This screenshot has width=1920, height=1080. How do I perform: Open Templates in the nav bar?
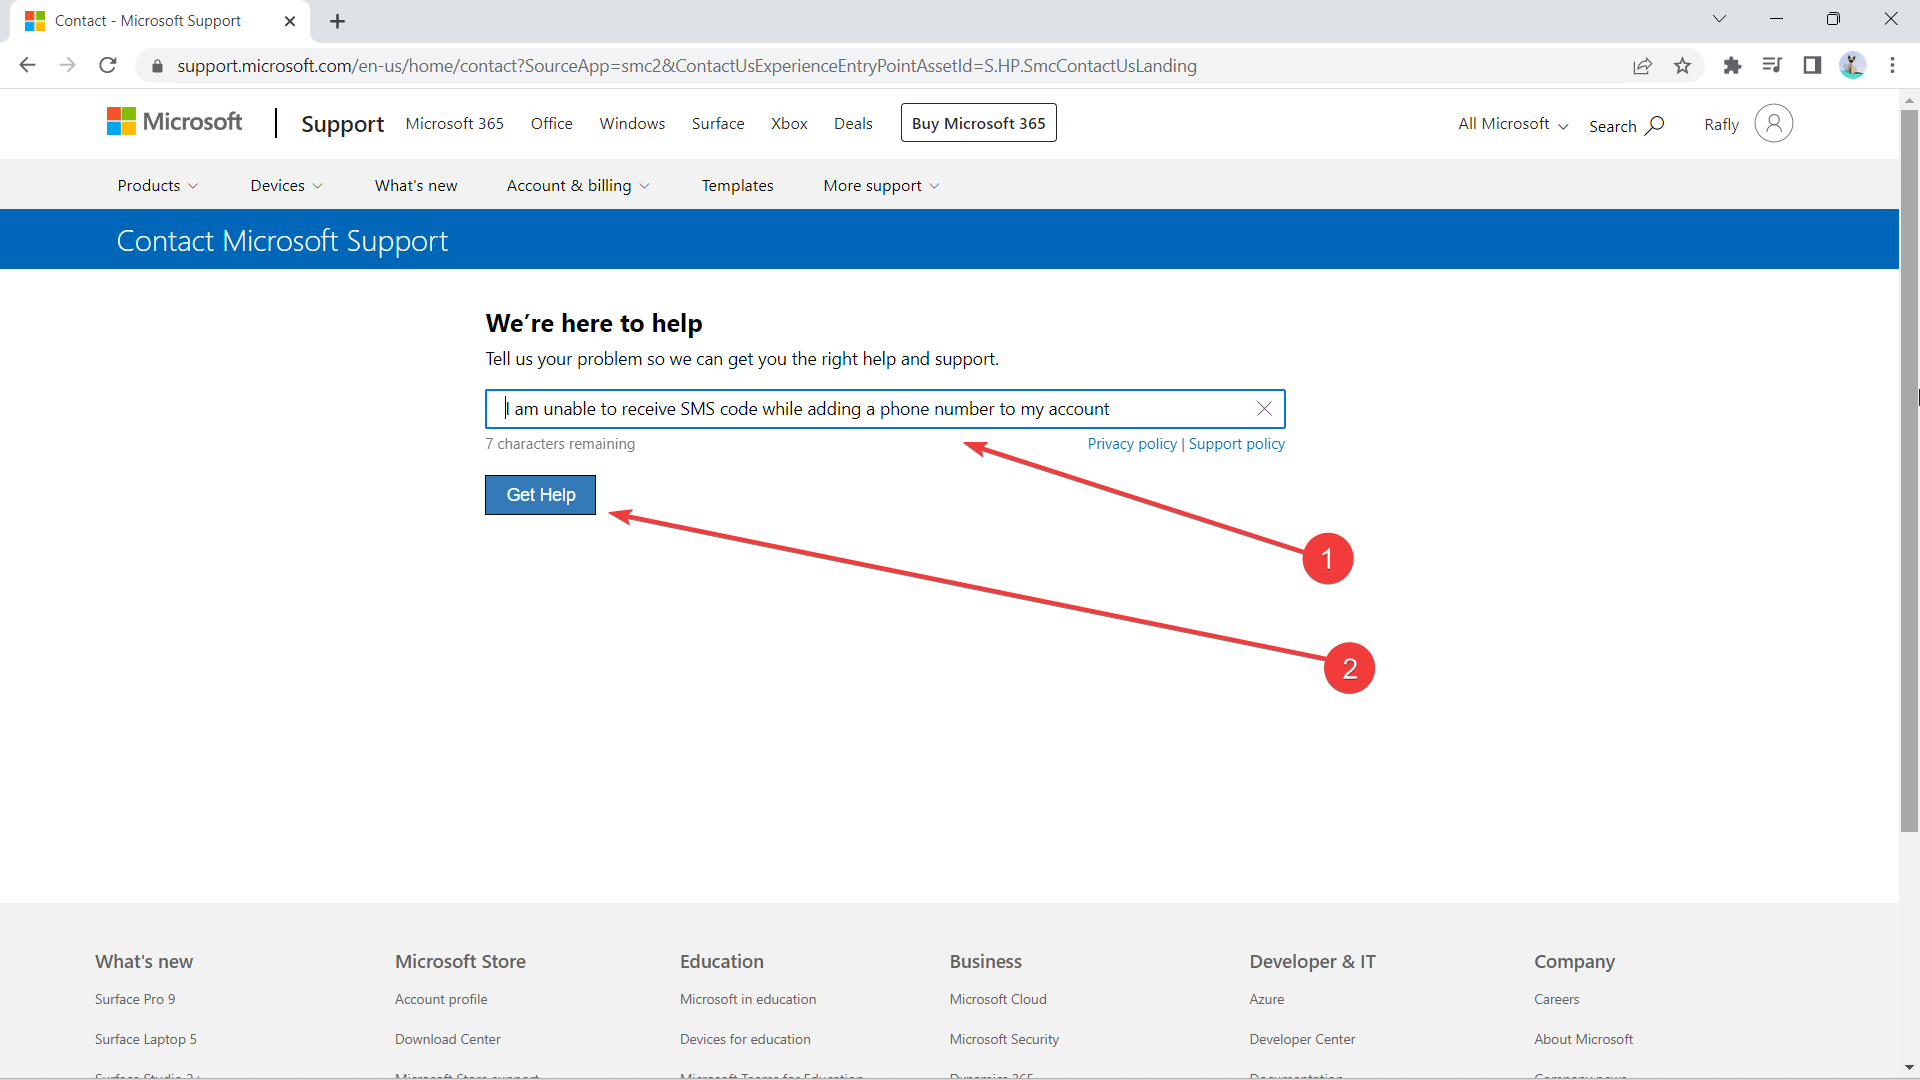coord(738,186)
